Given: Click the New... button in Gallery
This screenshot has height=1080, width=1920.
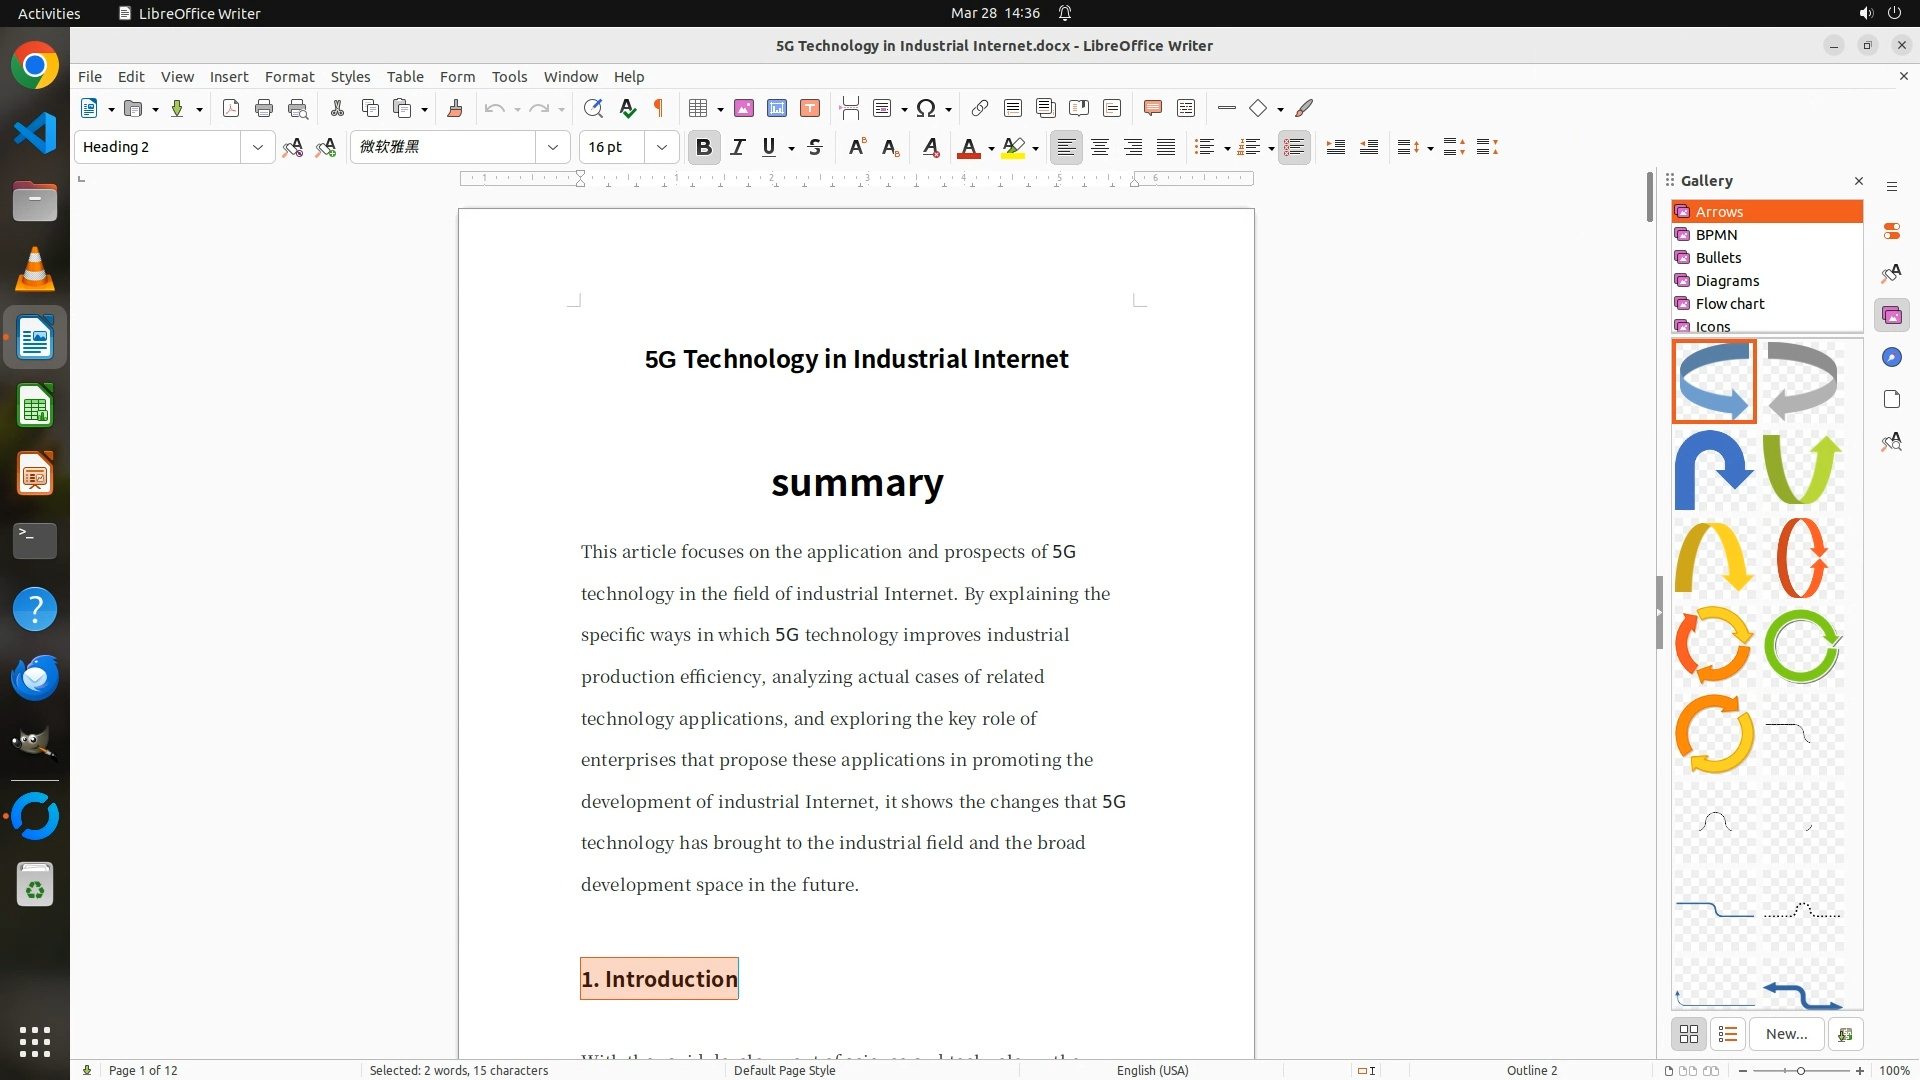Looking at the screenshot, I should pos(1786,1034).
